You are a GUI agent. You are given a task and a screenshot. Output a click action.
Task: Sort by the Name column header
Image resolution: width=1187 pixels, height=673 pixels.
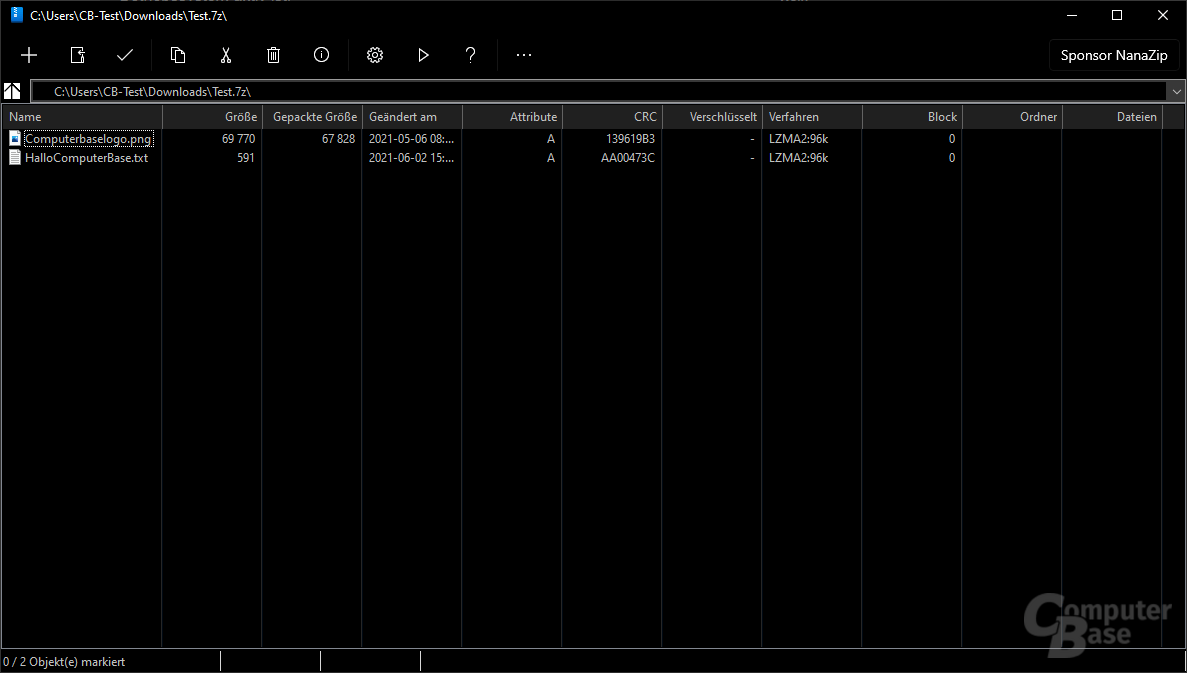80,117
